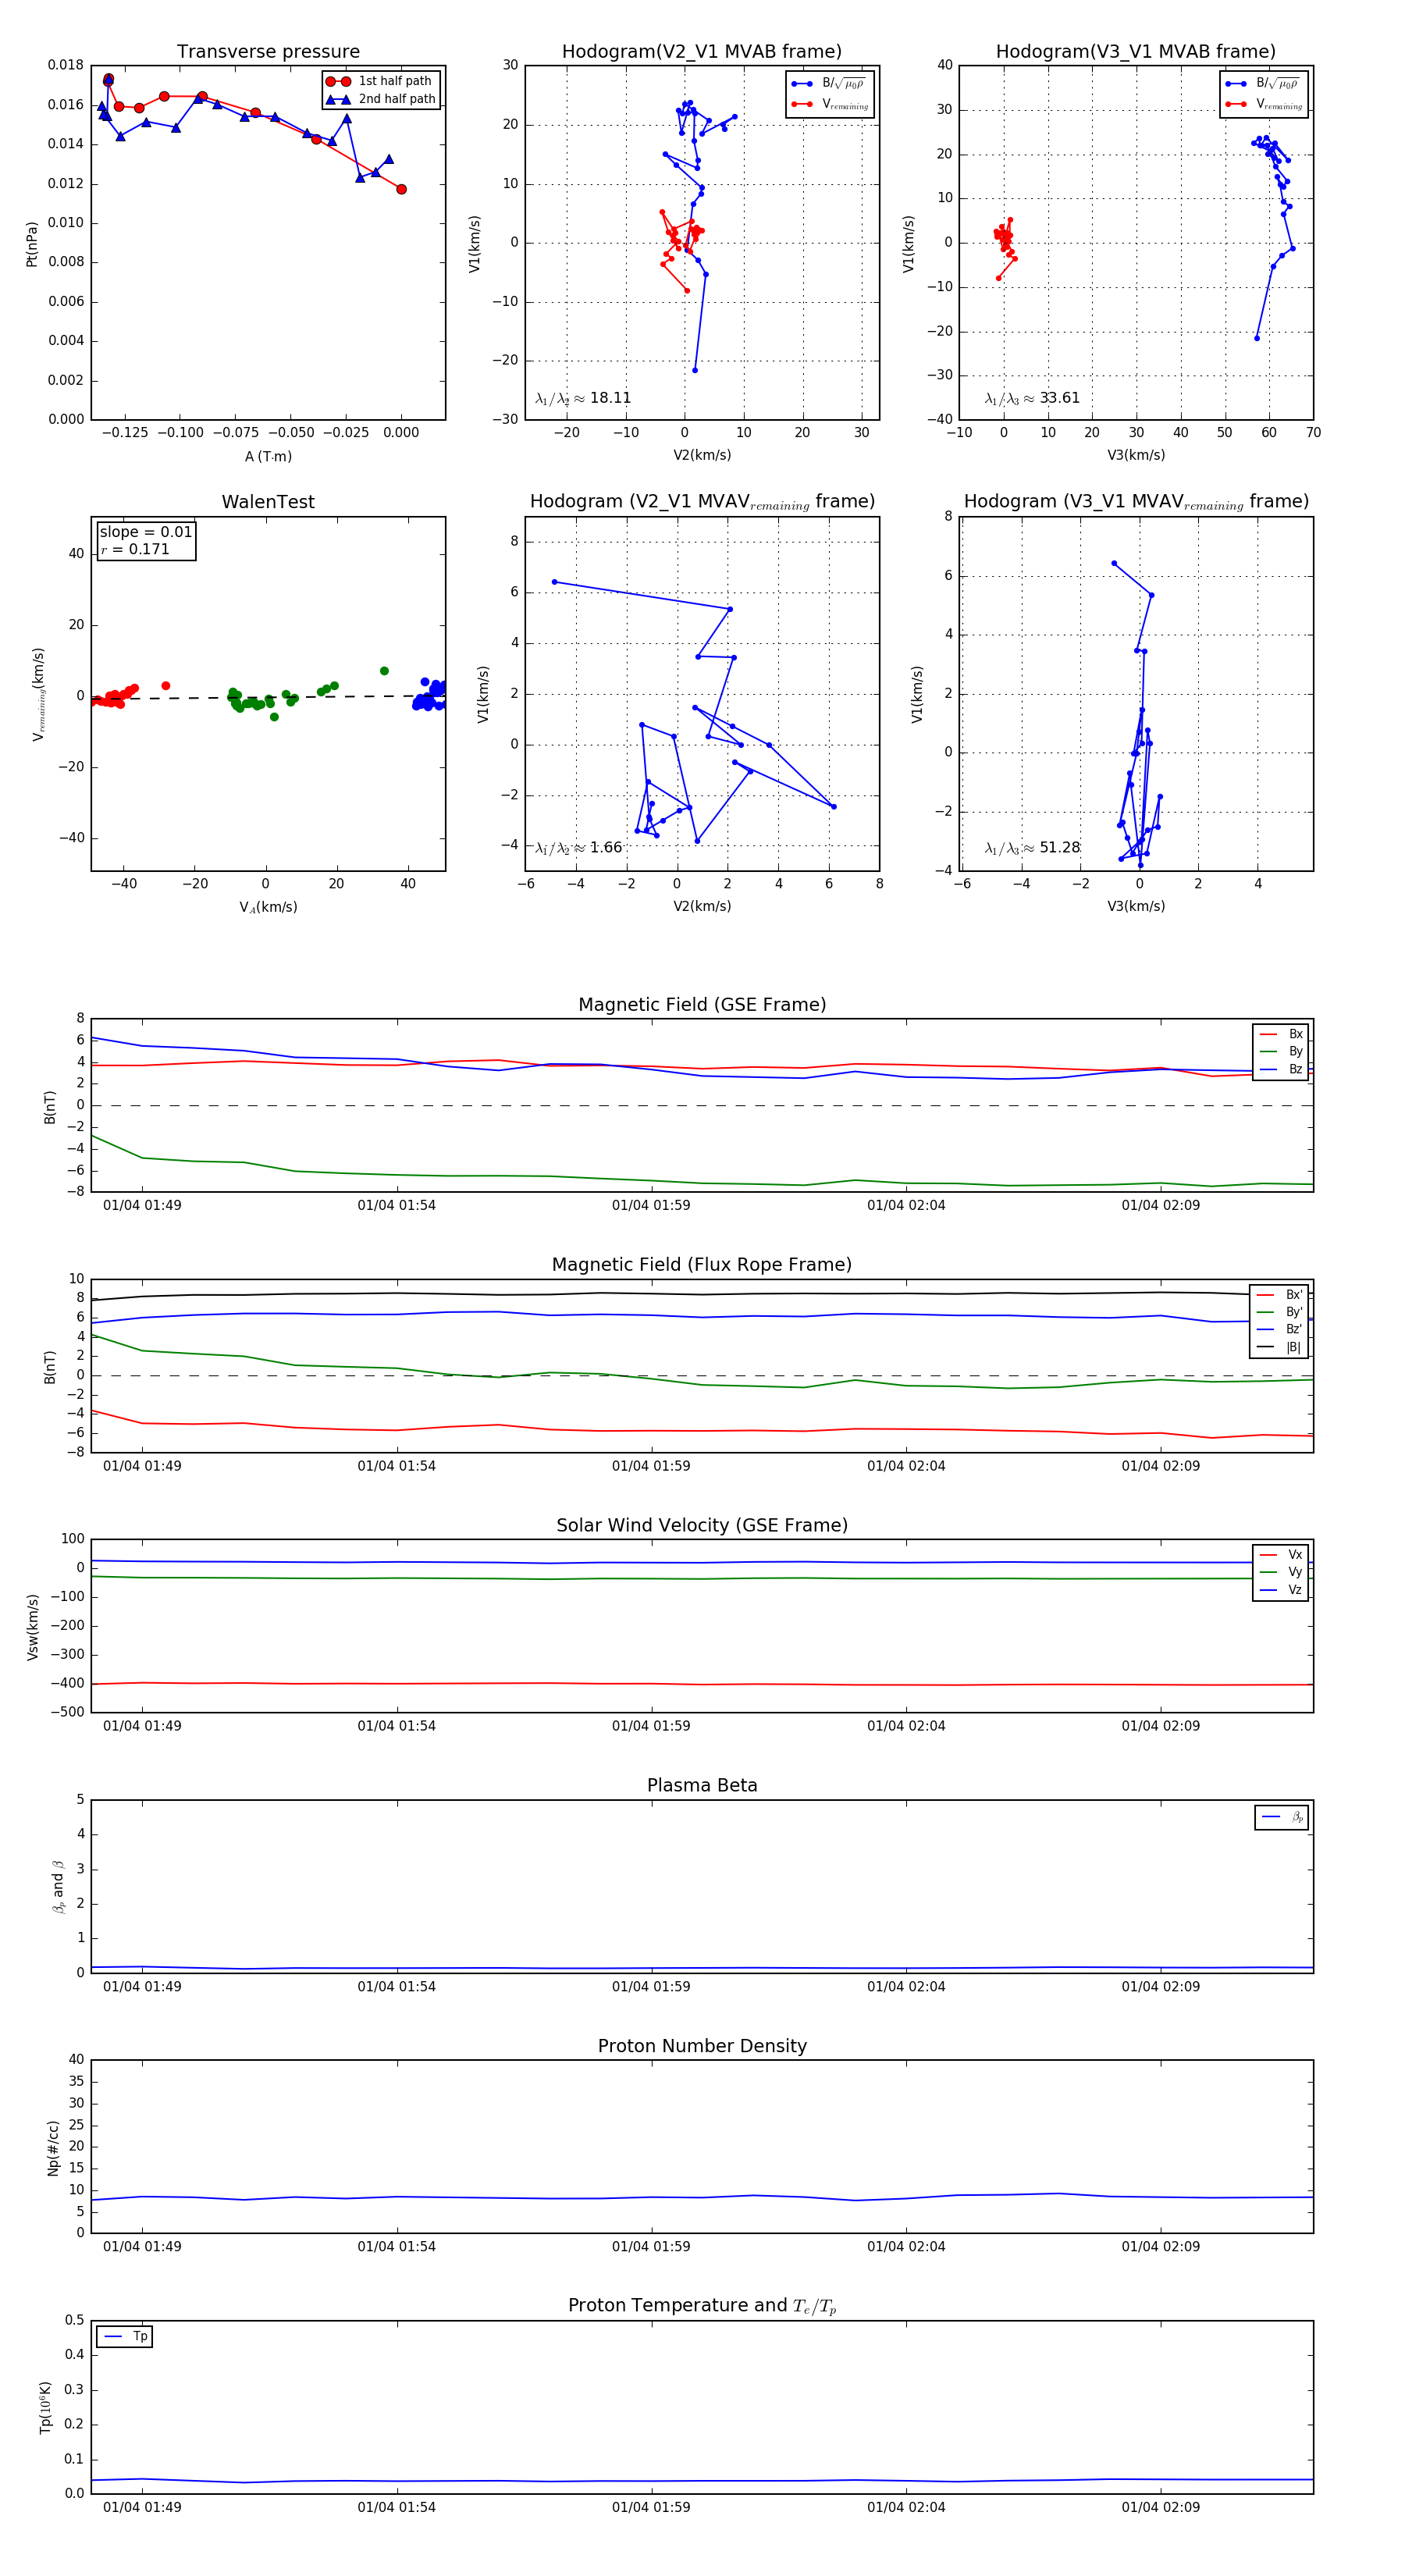Select the 'Tp' legend entry
Image resolution: width=1405 pixels, height=2576 pixels.
tap(126, 2337)
